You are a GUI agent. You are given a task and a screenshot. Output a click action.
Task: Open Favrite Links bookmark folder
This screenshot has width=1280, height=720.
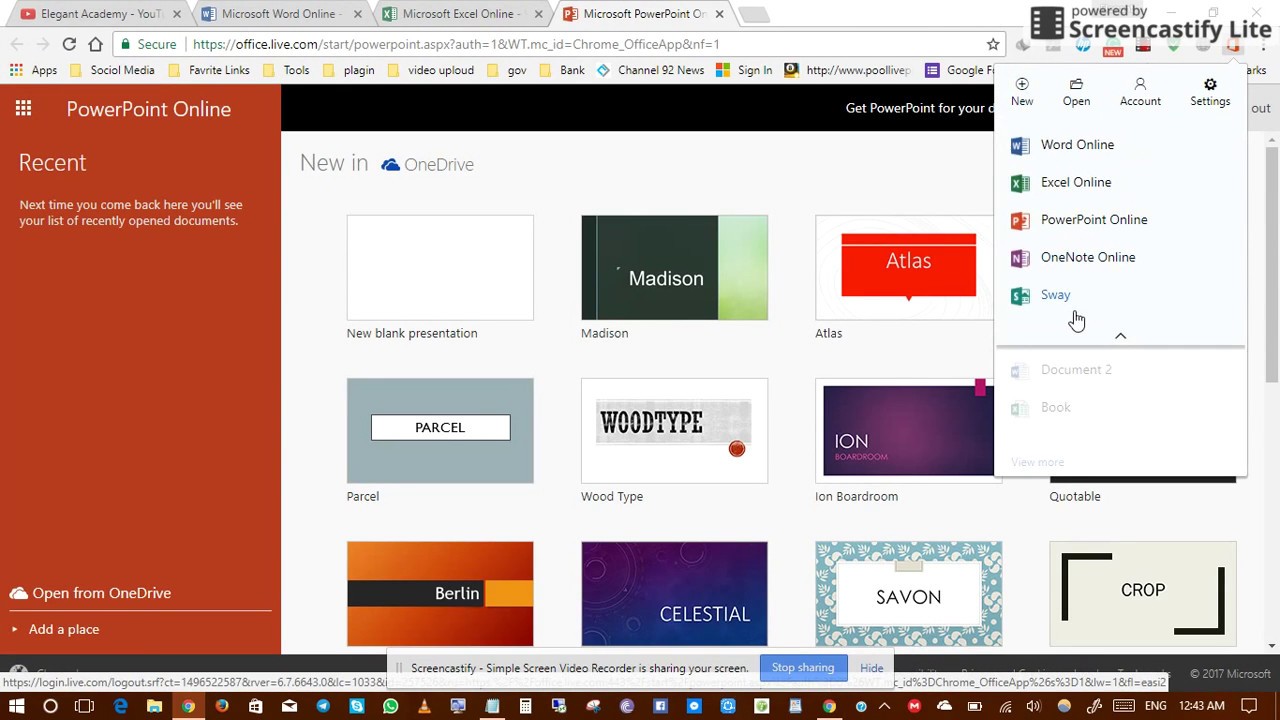(208, 70)
